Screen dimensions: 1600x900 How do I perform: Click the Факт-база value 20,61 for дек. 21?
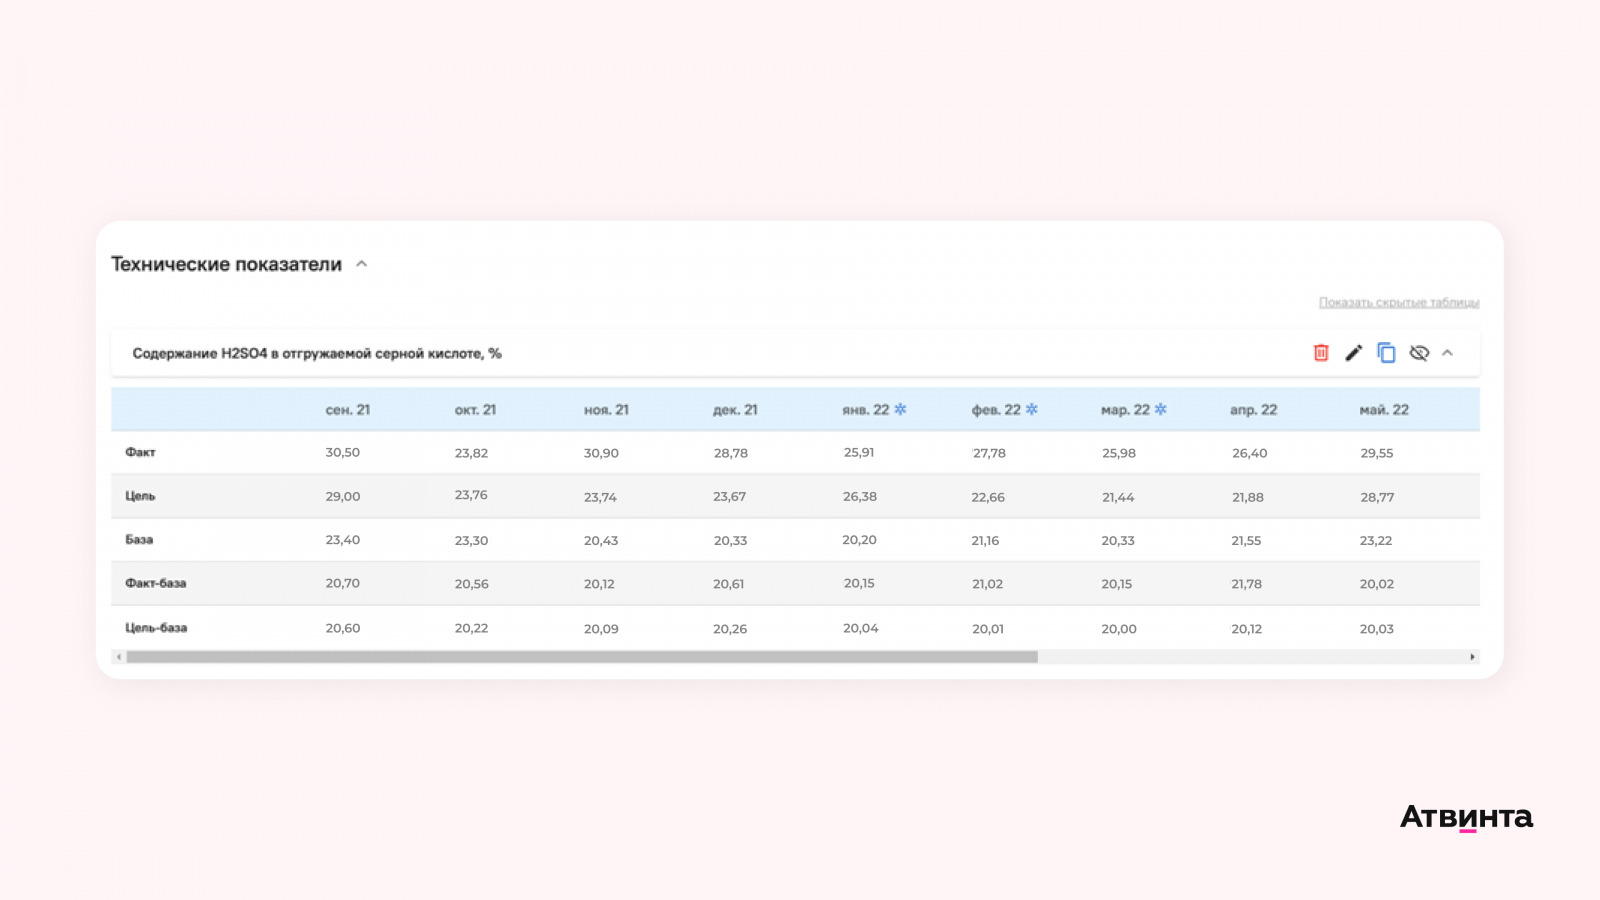pos(728,584)
